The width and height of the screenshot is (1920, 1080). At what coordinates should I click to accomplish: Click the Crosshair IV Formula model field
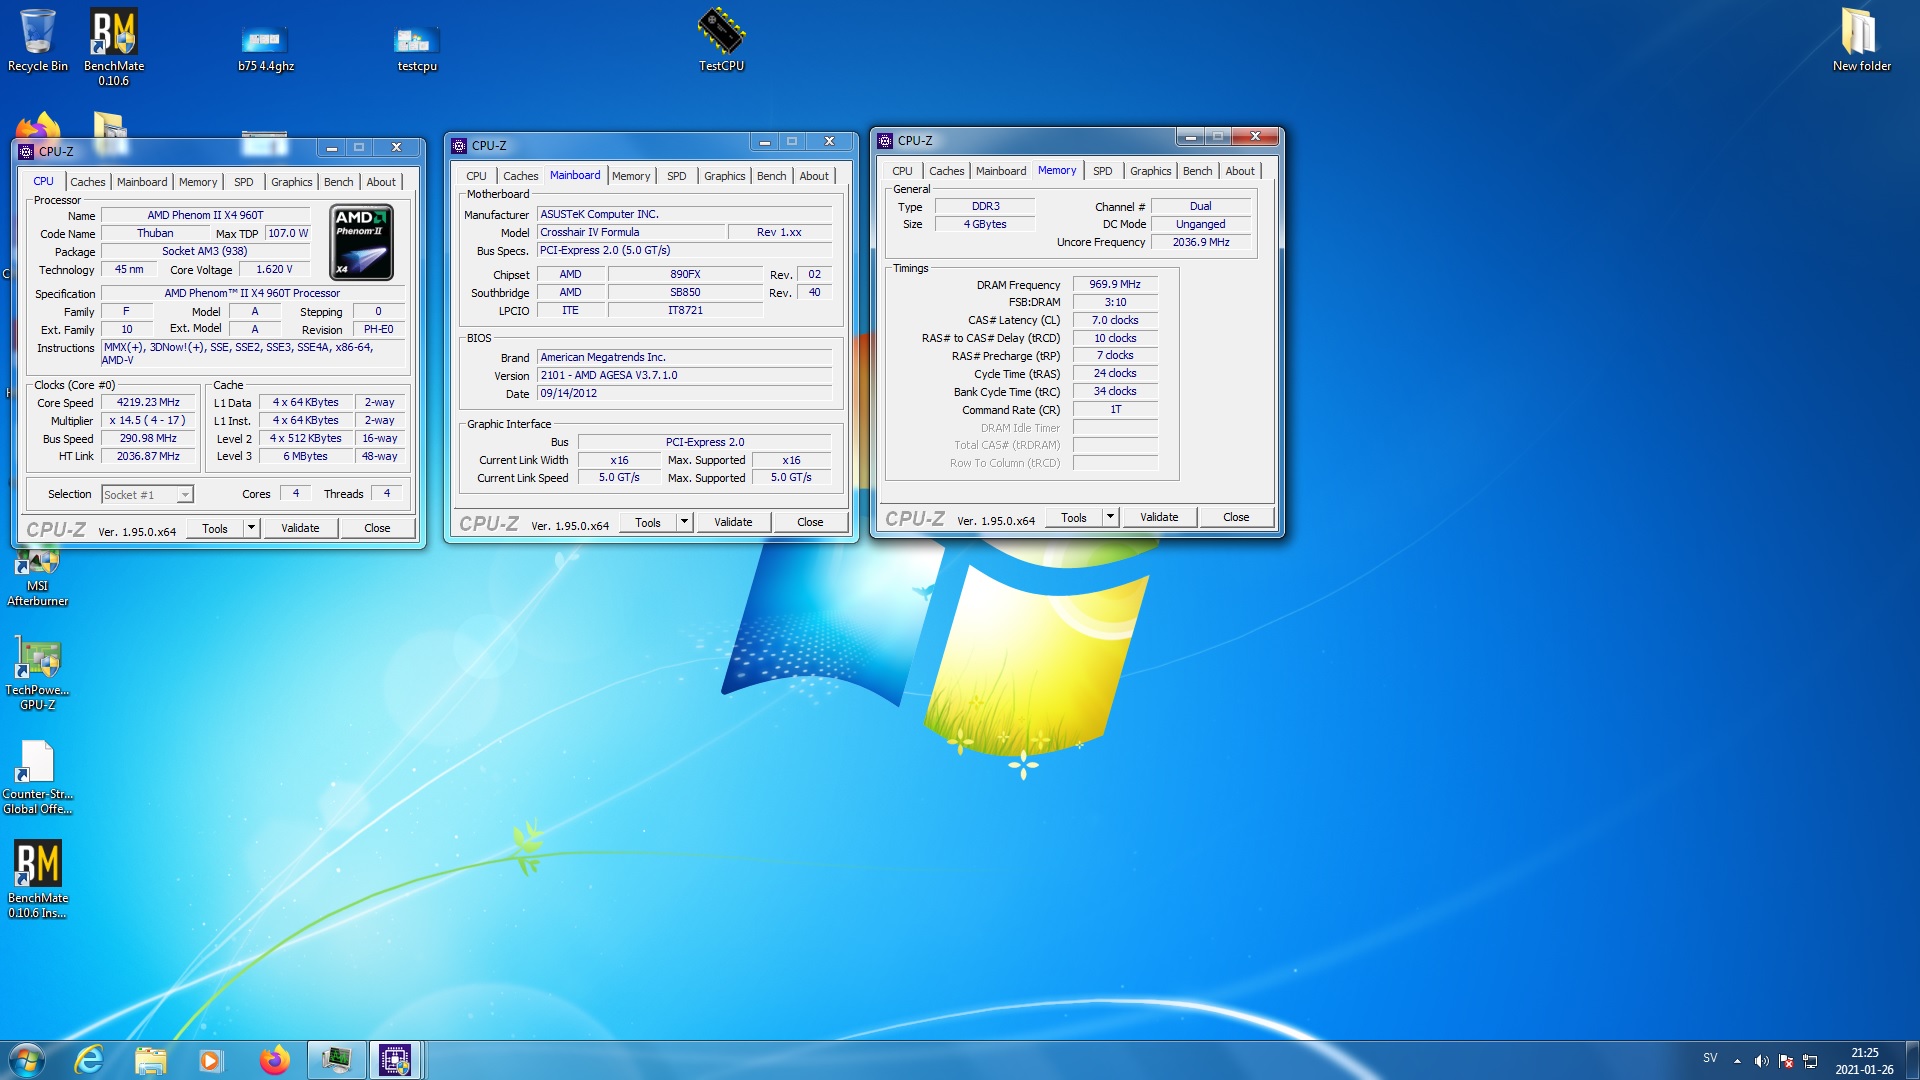(630, 233)
